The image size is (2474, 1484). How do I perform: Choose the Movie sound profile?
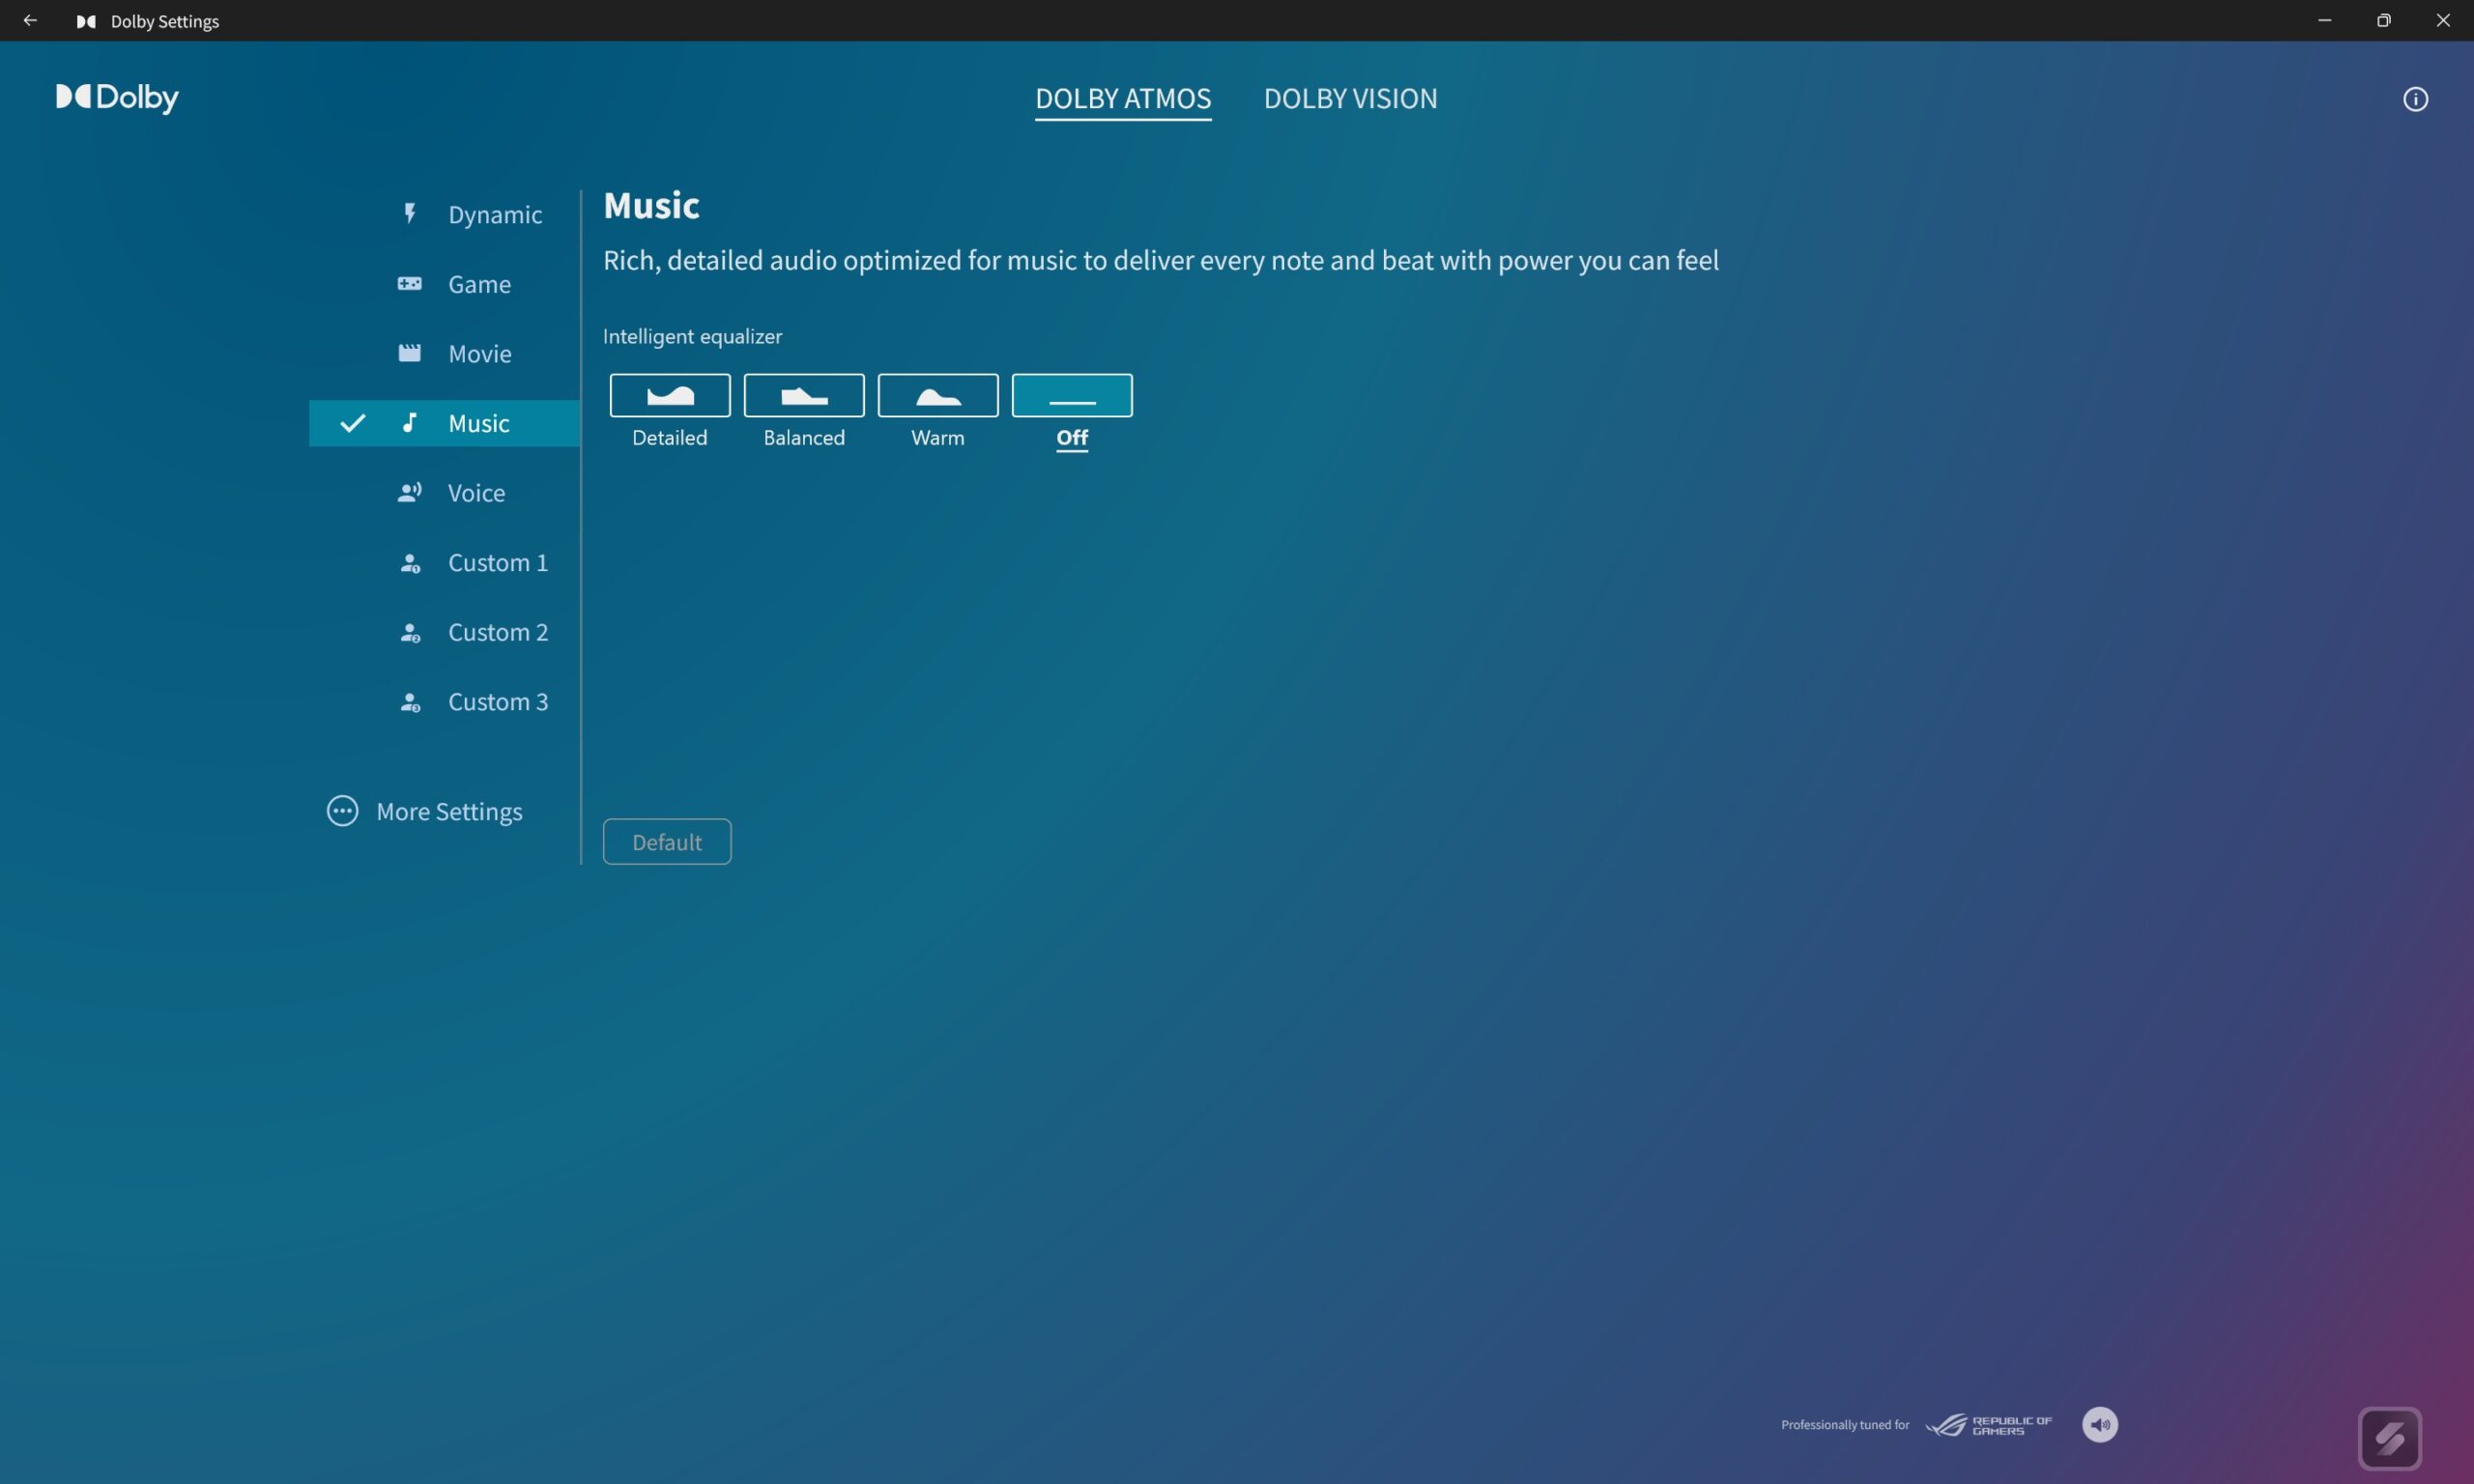click(445, 353)
